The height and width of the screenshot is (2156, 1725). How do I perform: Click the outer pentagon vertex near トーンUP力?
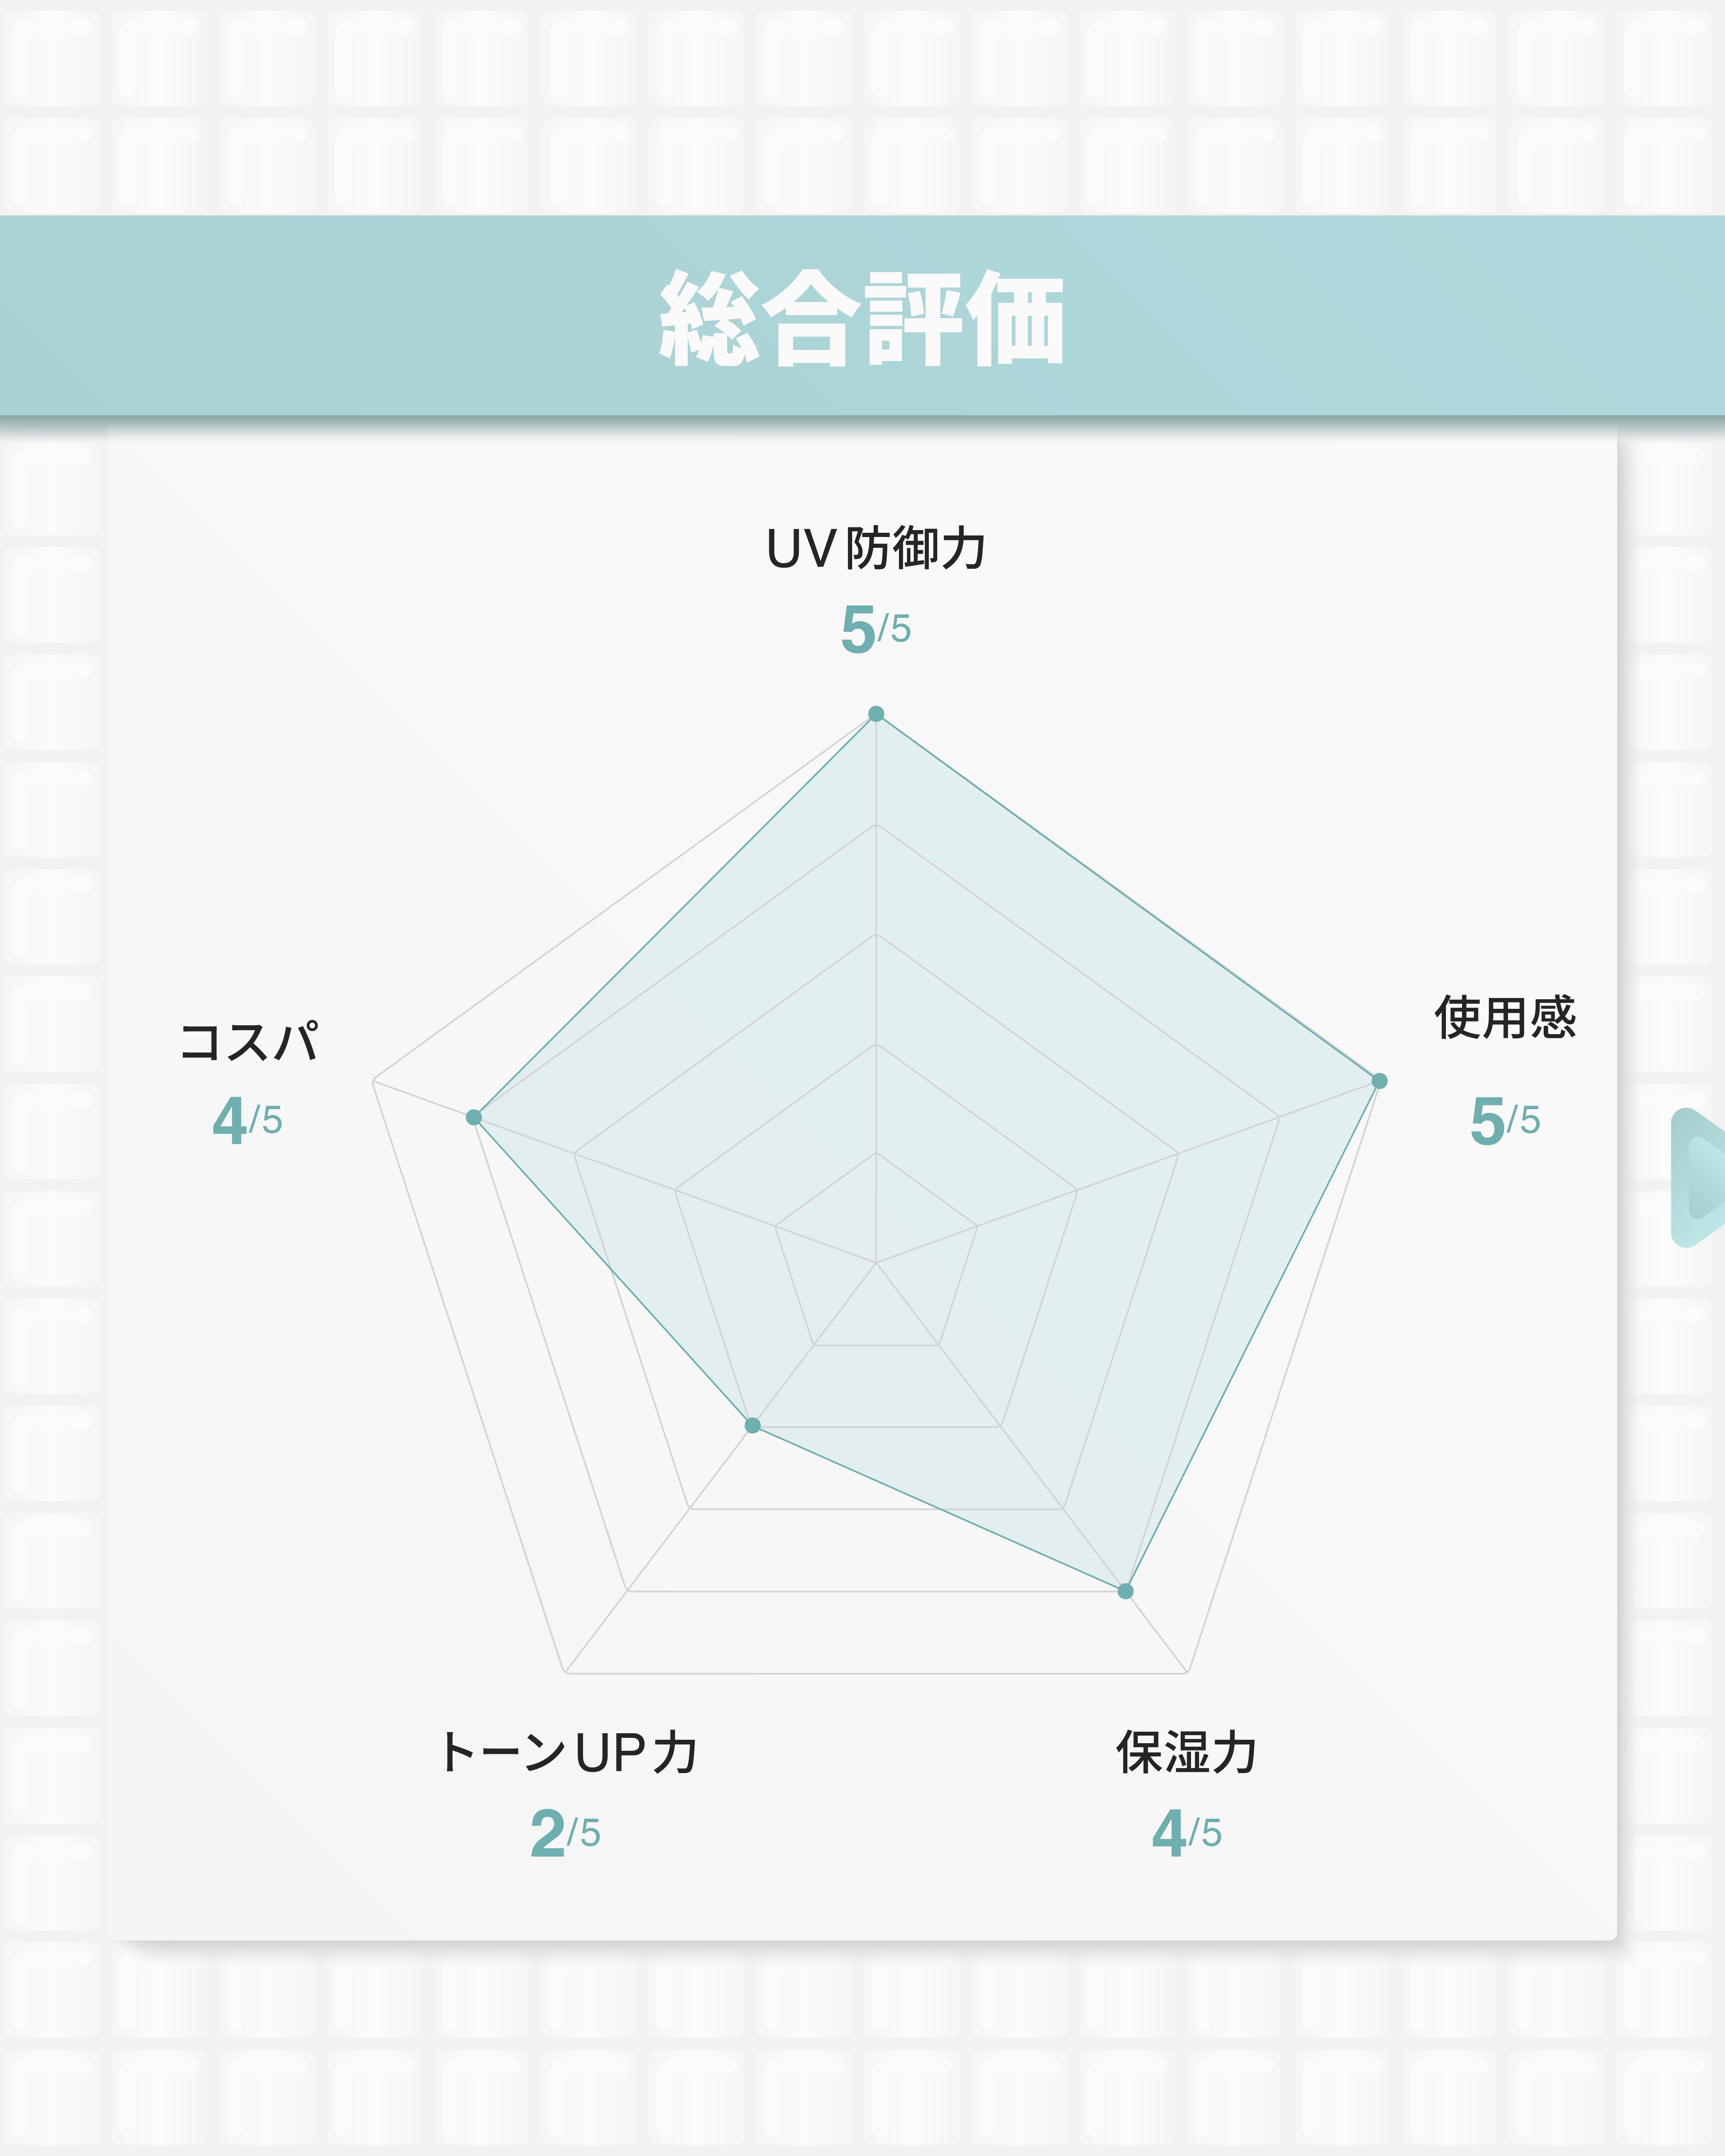click(x=566, y=1672)
